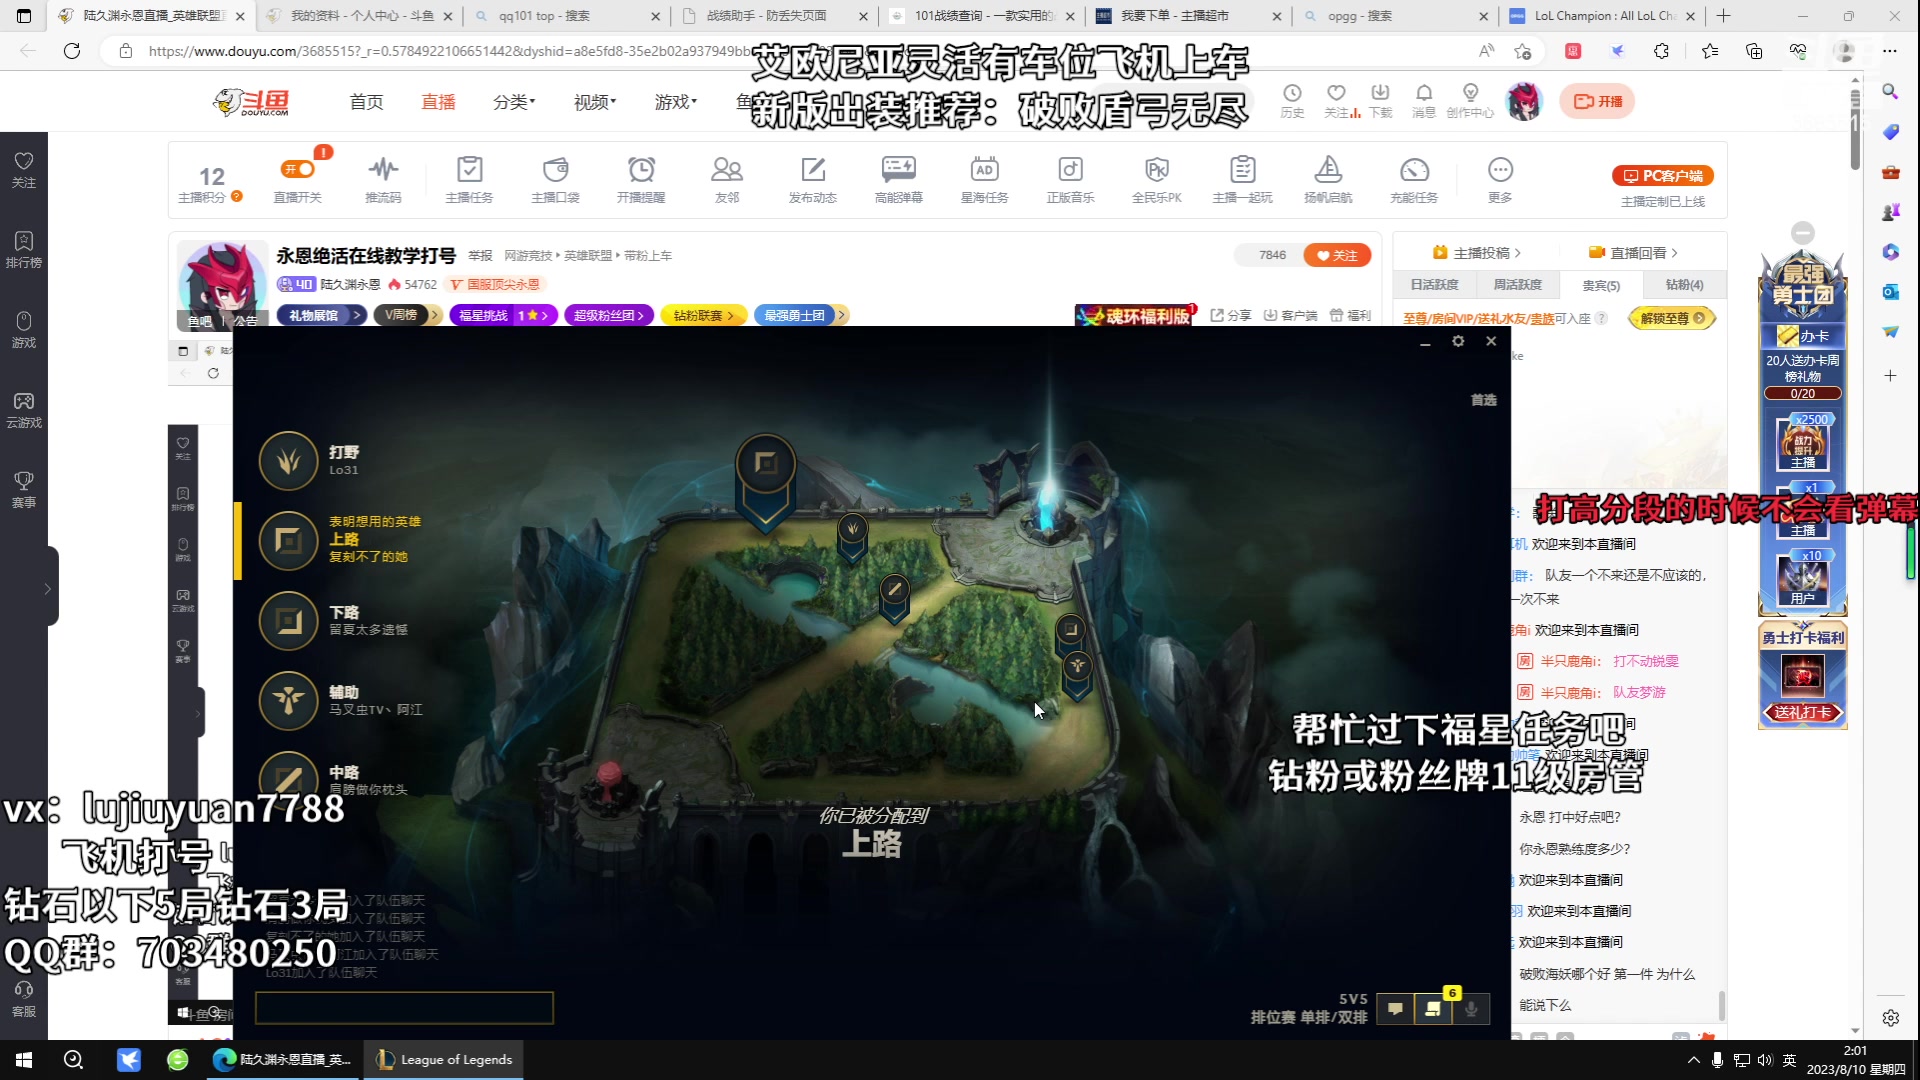Open League client missions scroll button
Viewport: 1920px width, 1080px height.
coord(1433,1008)
